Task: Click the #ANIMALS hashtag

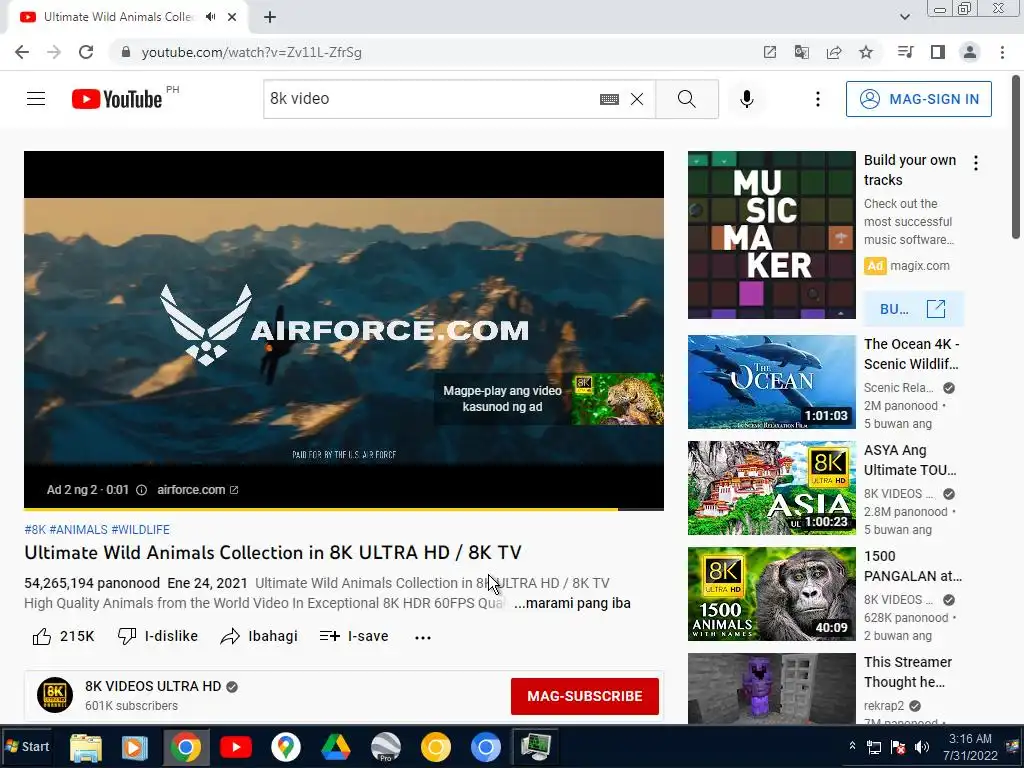Action: pyautogui.click(x=78, y=530)
